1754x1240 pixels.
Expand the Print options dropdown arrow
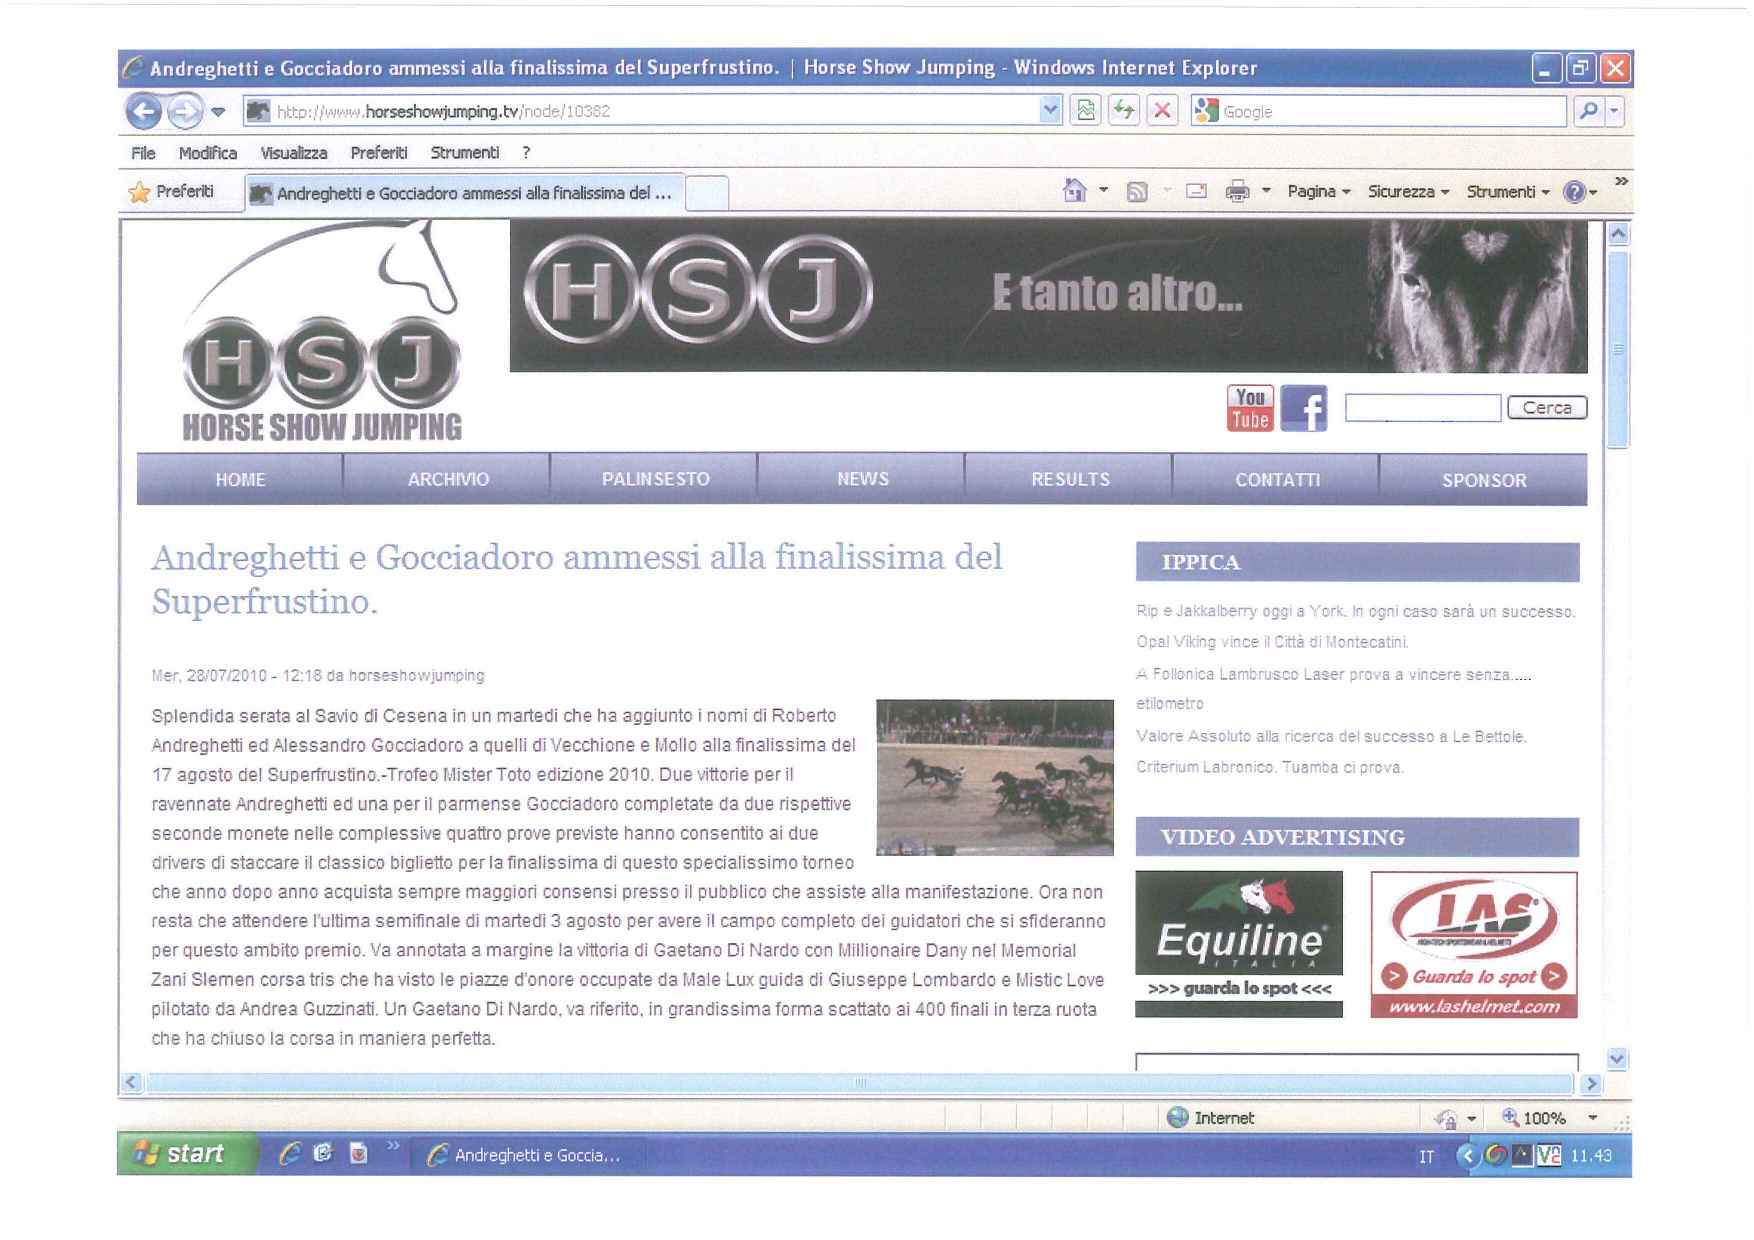coord(1266,190)
